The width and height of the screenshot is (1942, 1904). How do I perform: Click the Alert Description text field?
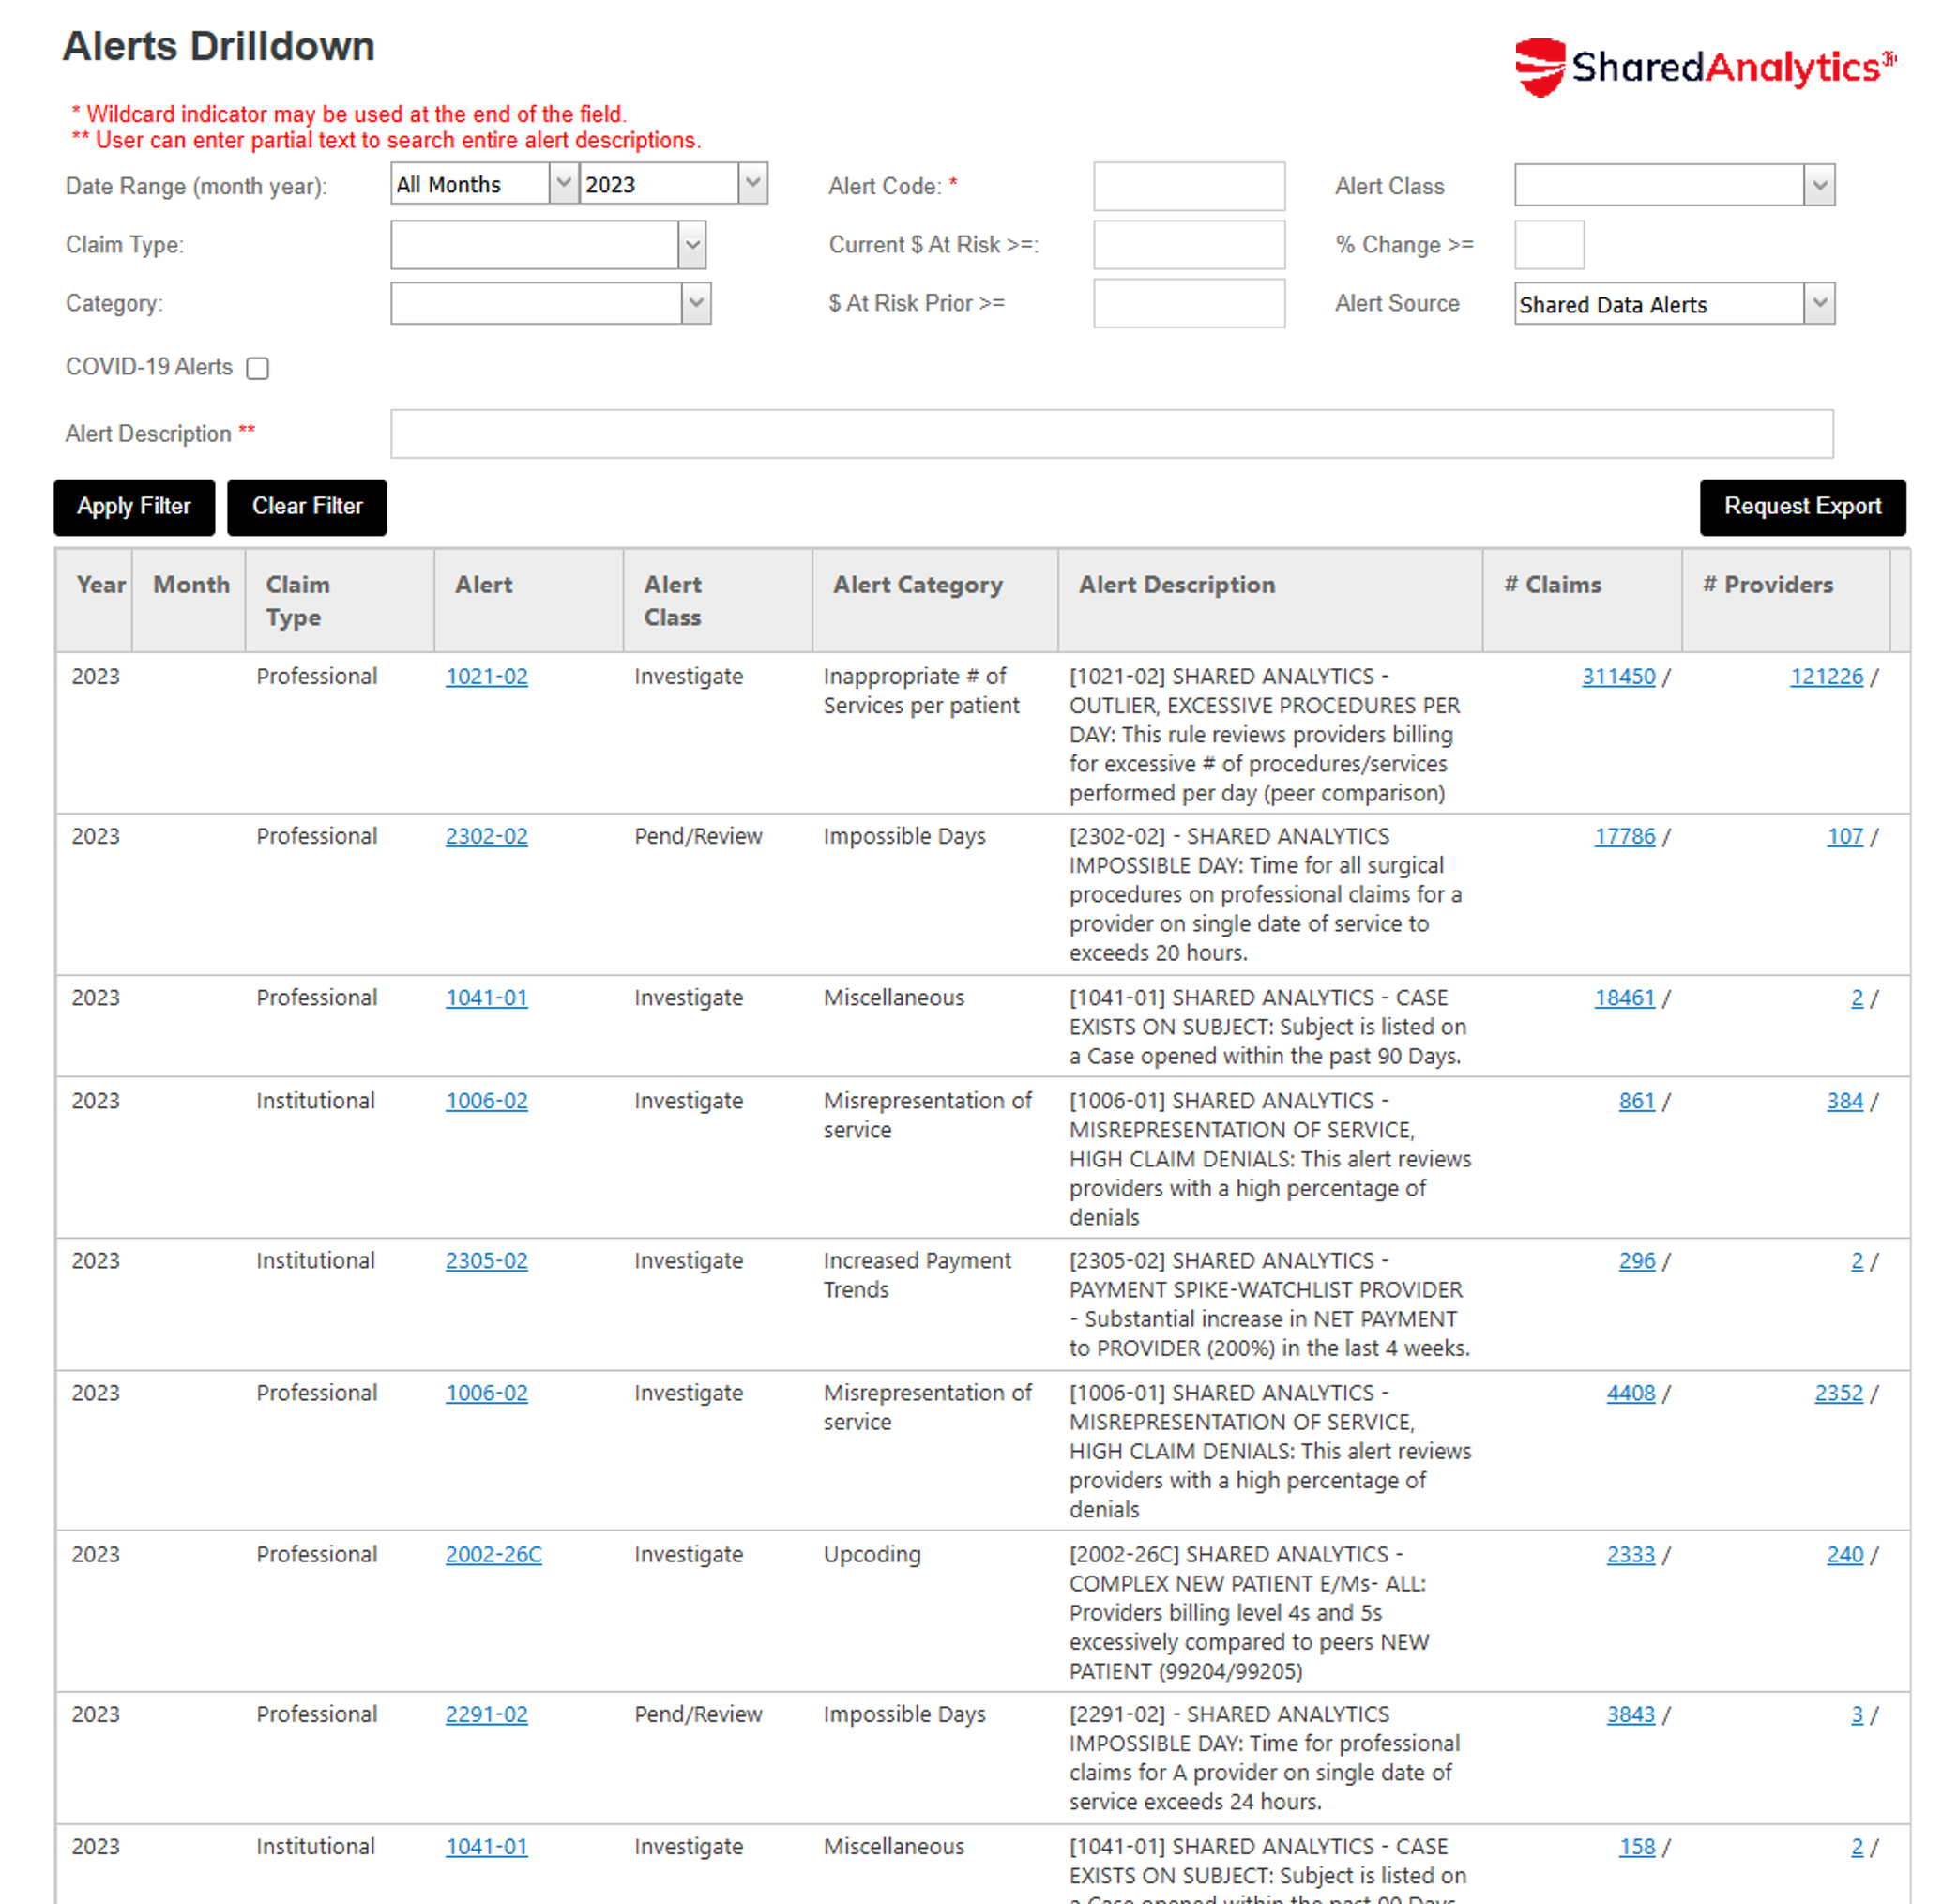[x=1111, y=433]
